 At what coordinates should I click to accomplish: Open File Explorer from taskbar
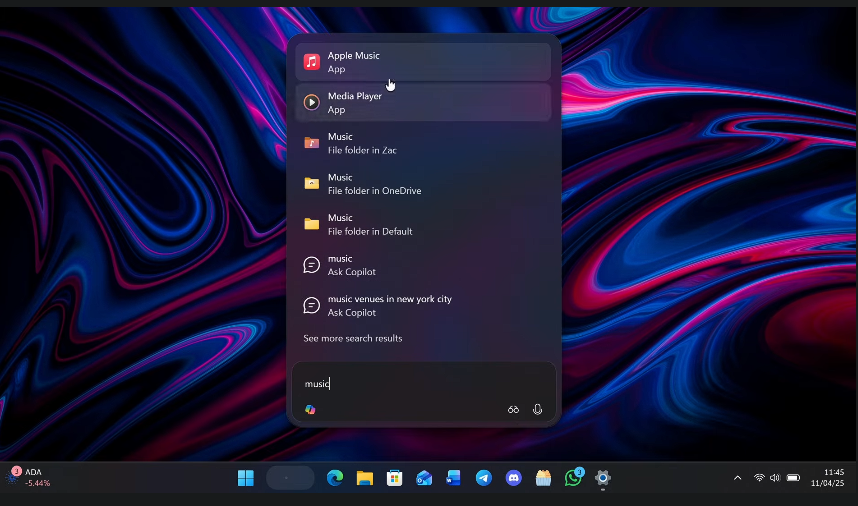(x=364, y=478)
